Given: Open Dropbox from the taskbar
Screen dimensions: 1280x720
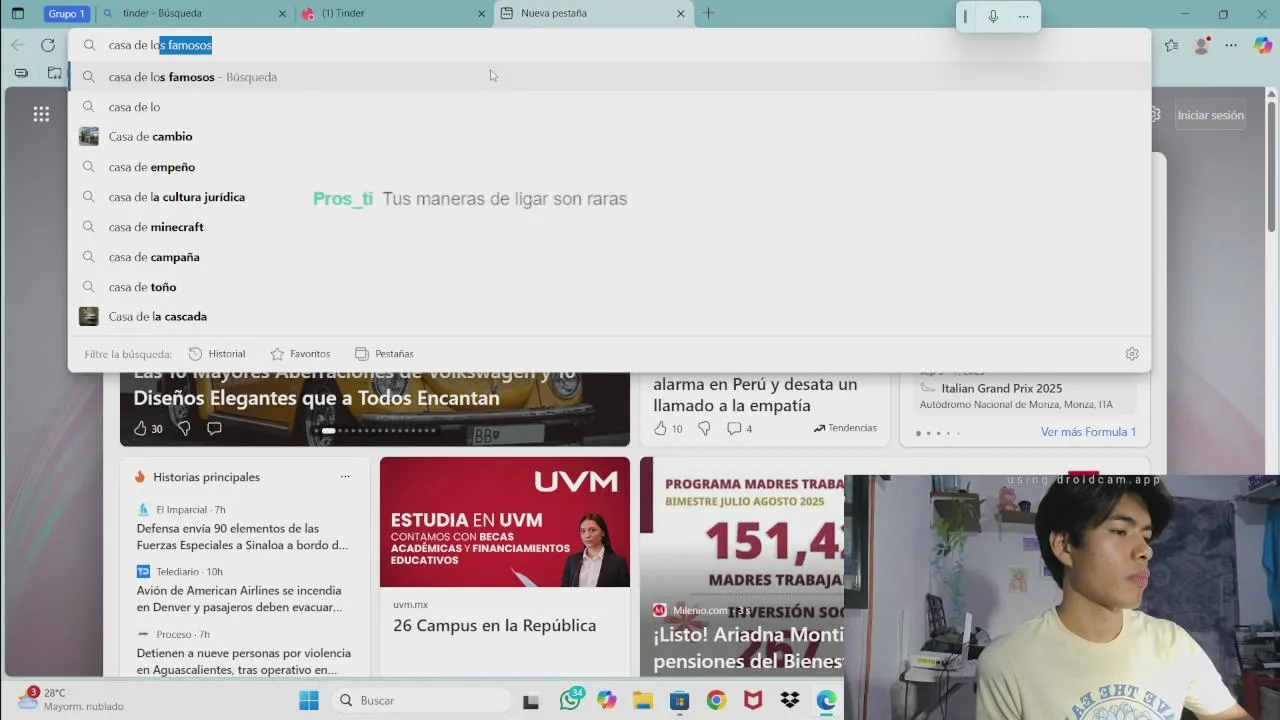Looking at the screenshot, I should pyautogui.click(x=789, y=700).
